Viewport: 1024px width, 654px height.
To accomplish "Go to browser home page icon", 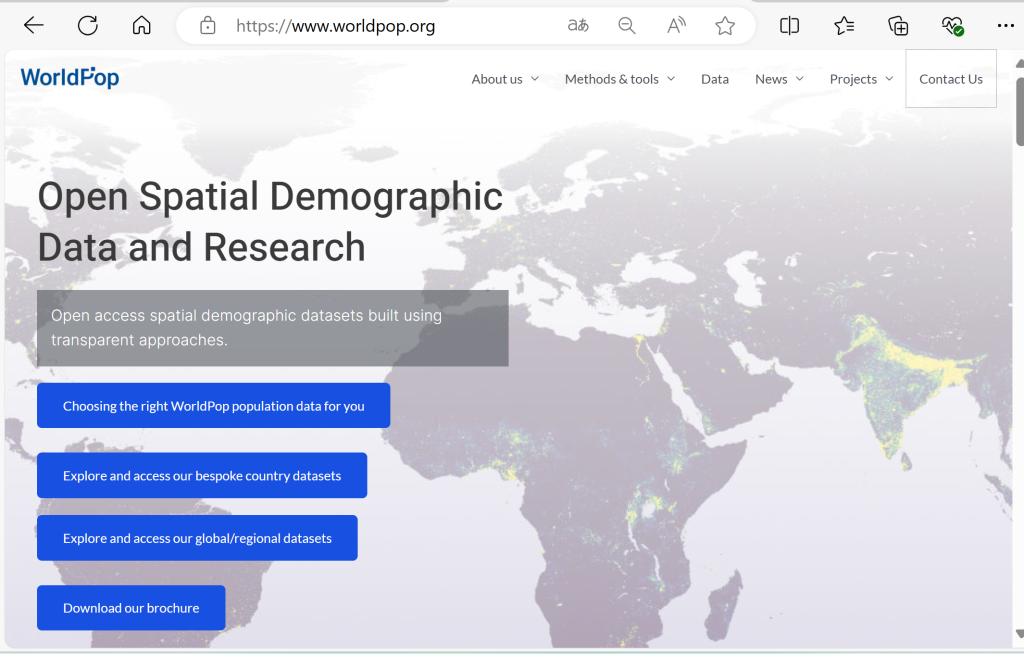I will click(x=142, y=26).
